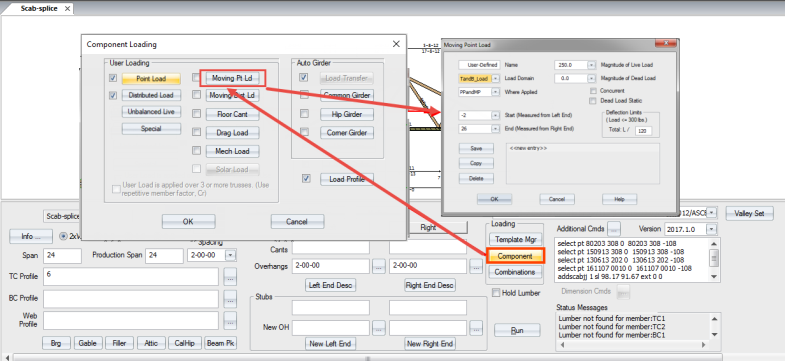Open the Spacing 2-00-00 dropdown
785x361 pixels.
230,255
